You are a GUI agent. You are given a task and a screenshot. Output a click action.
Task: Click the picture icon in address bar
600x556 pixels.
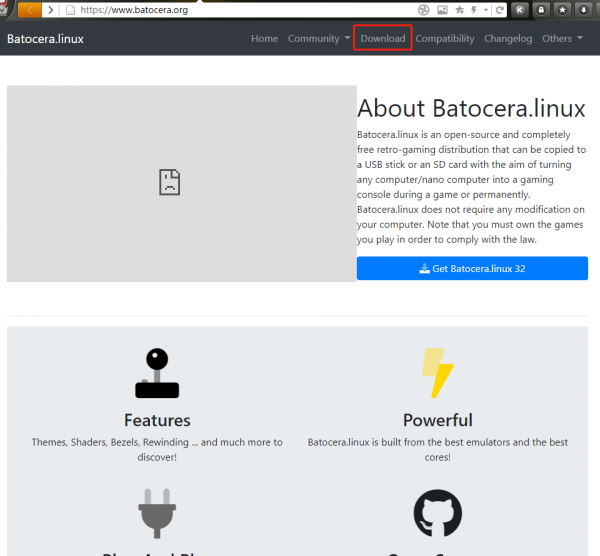pos(441,9)
